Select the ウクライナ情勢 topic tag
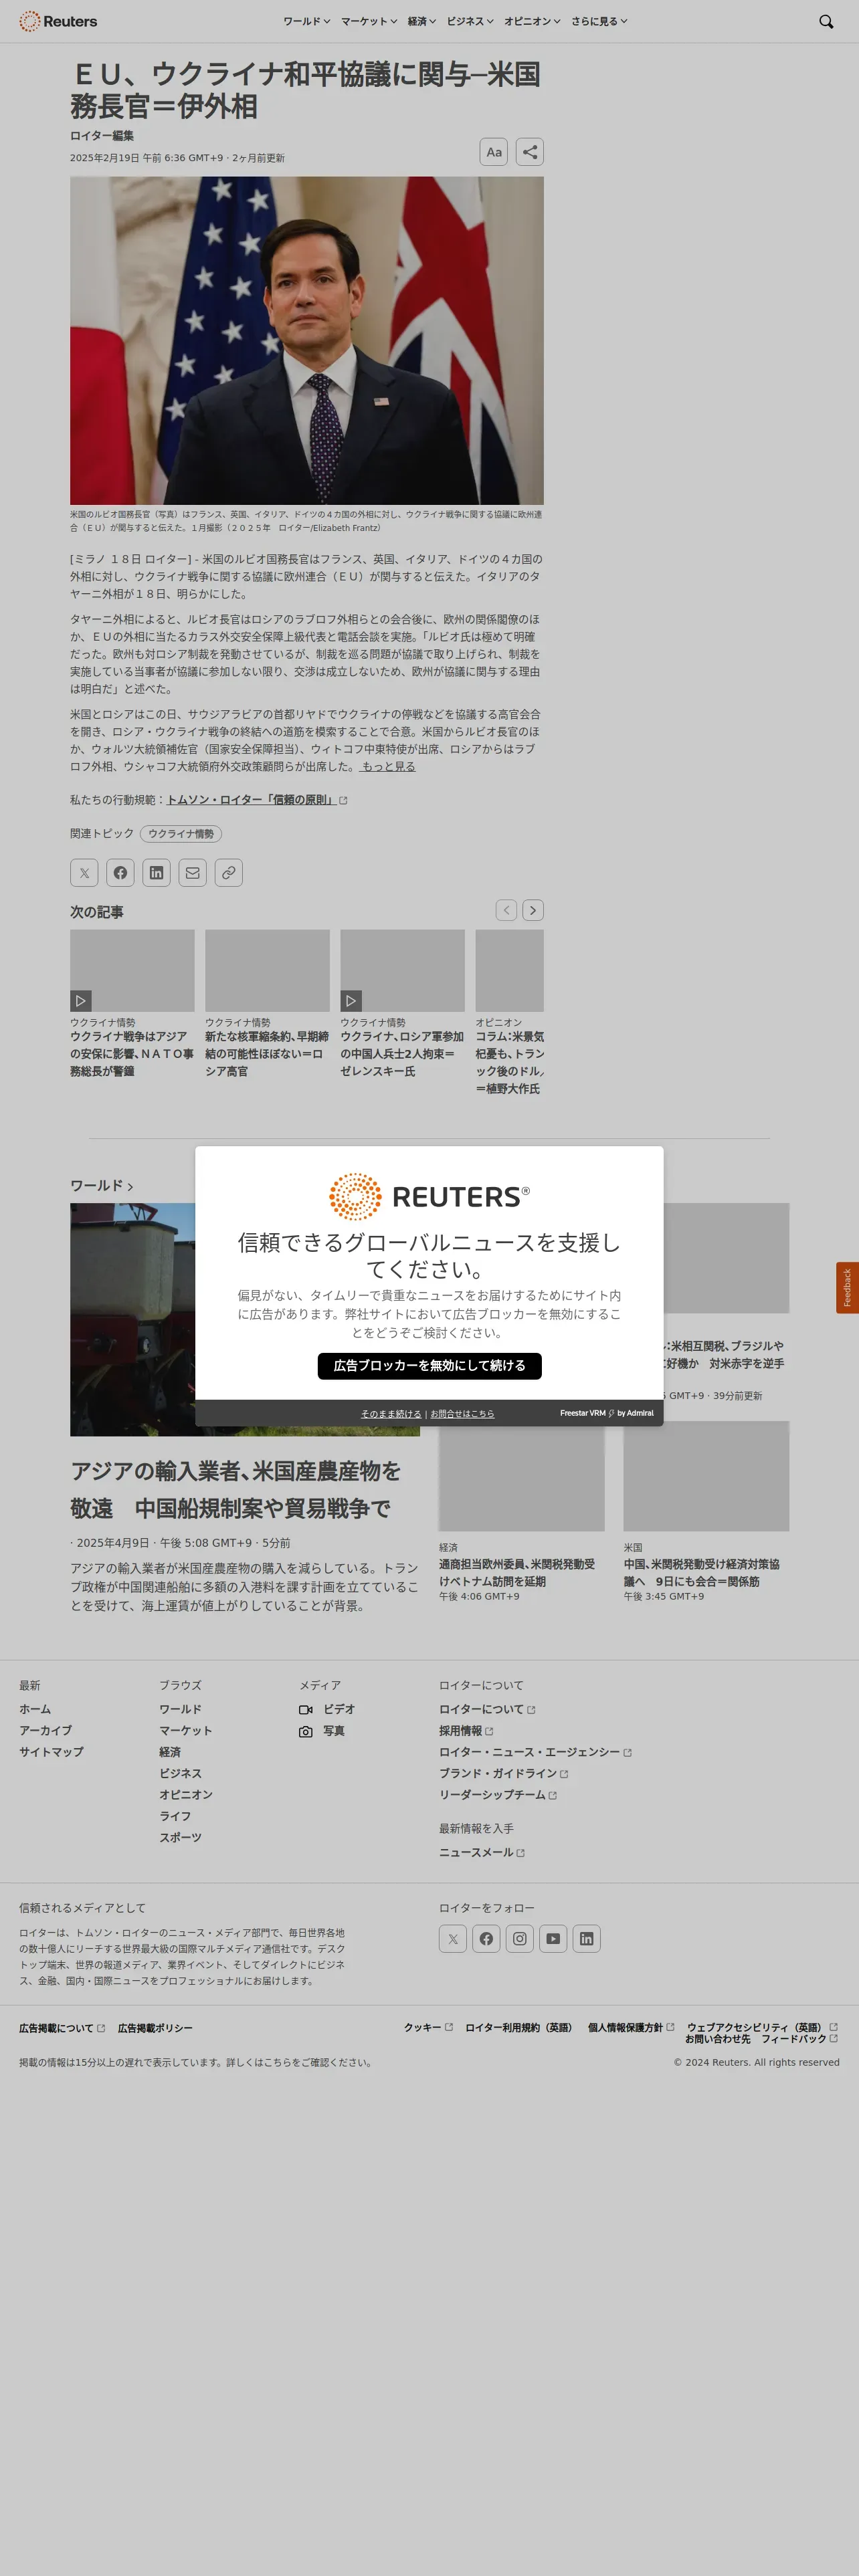Image resolution: width=859 pixels, height=2576 pixels. tap(181, 834)
